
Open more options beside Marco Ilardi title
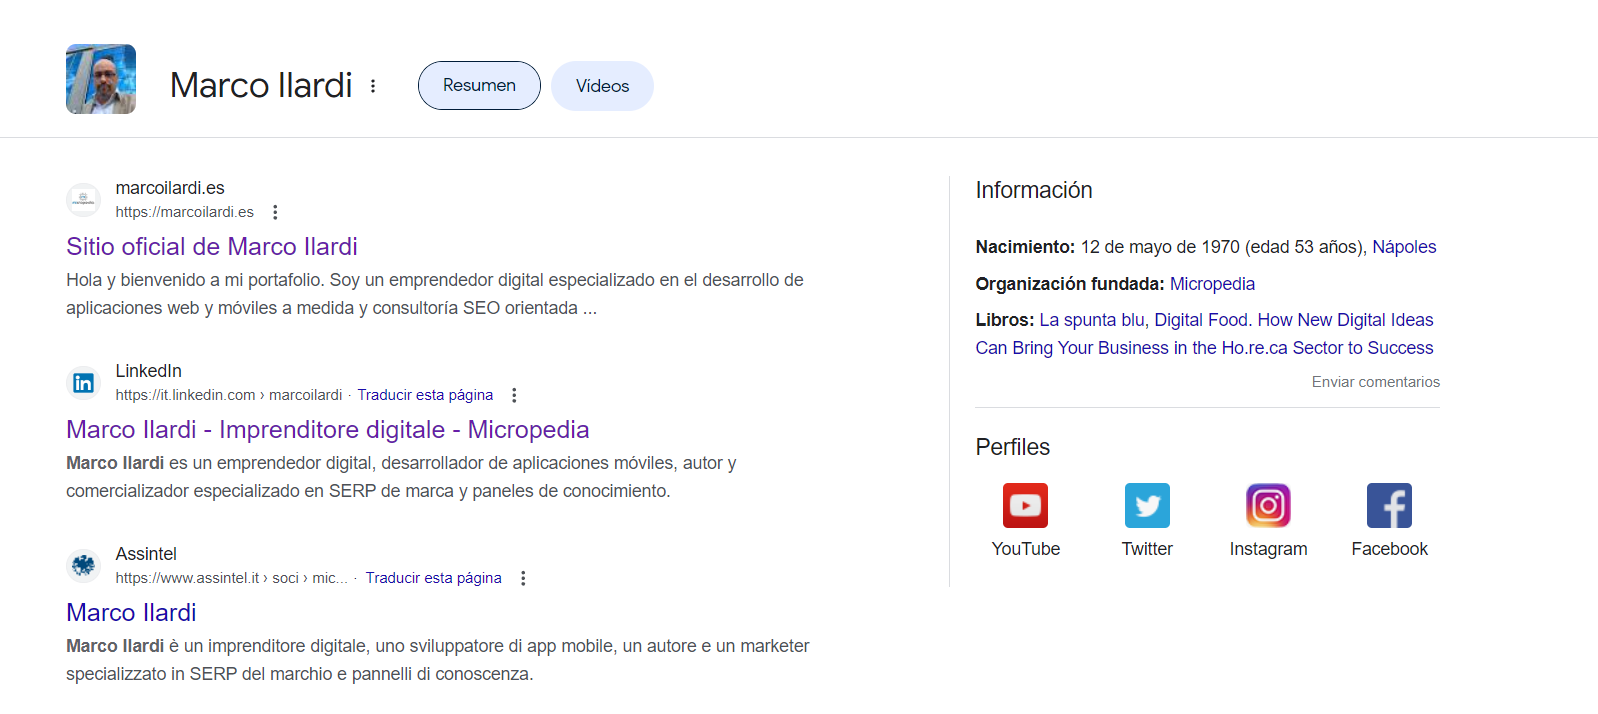coord(373,86)
